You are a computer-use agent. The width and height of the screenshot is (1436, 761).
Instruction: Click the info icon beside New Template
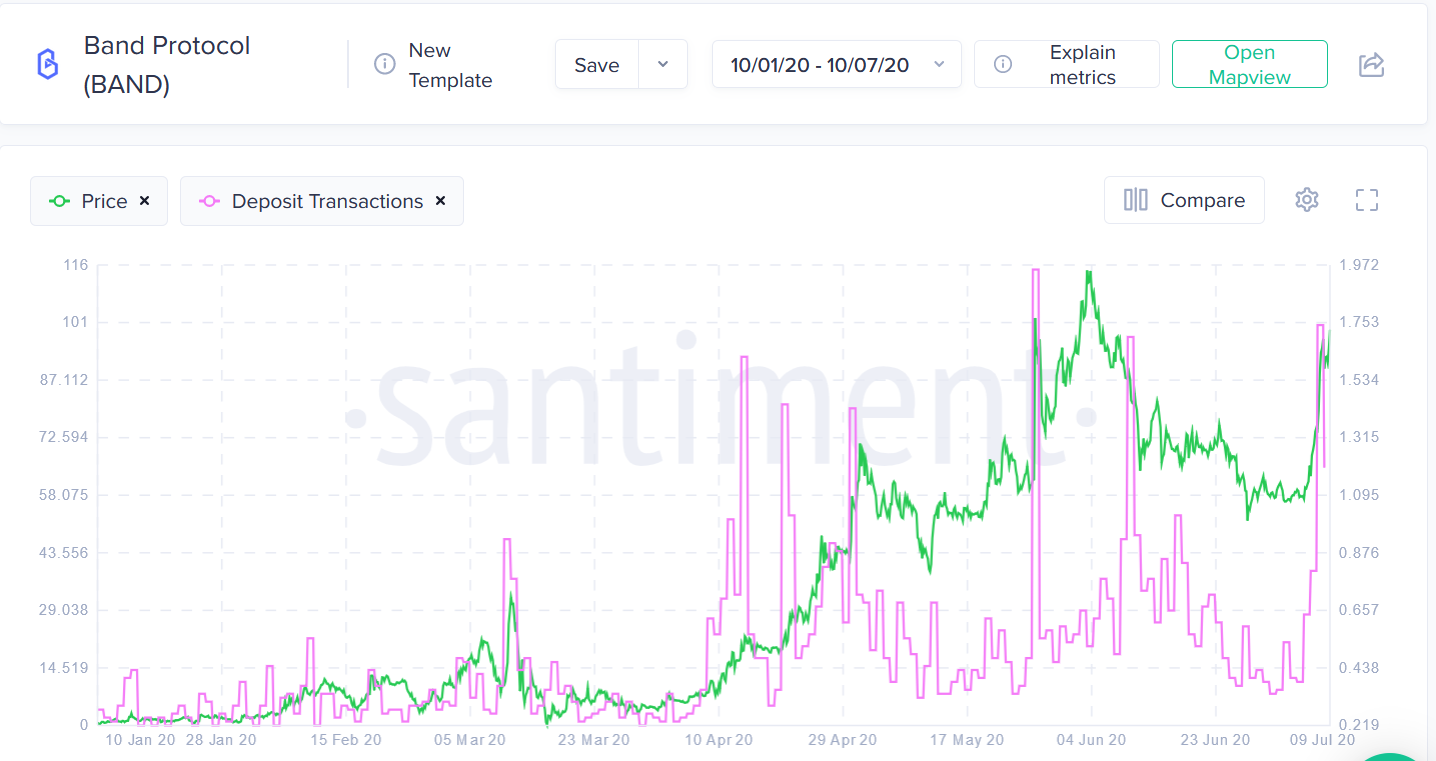pyautogui.click(x=384, y=64)
